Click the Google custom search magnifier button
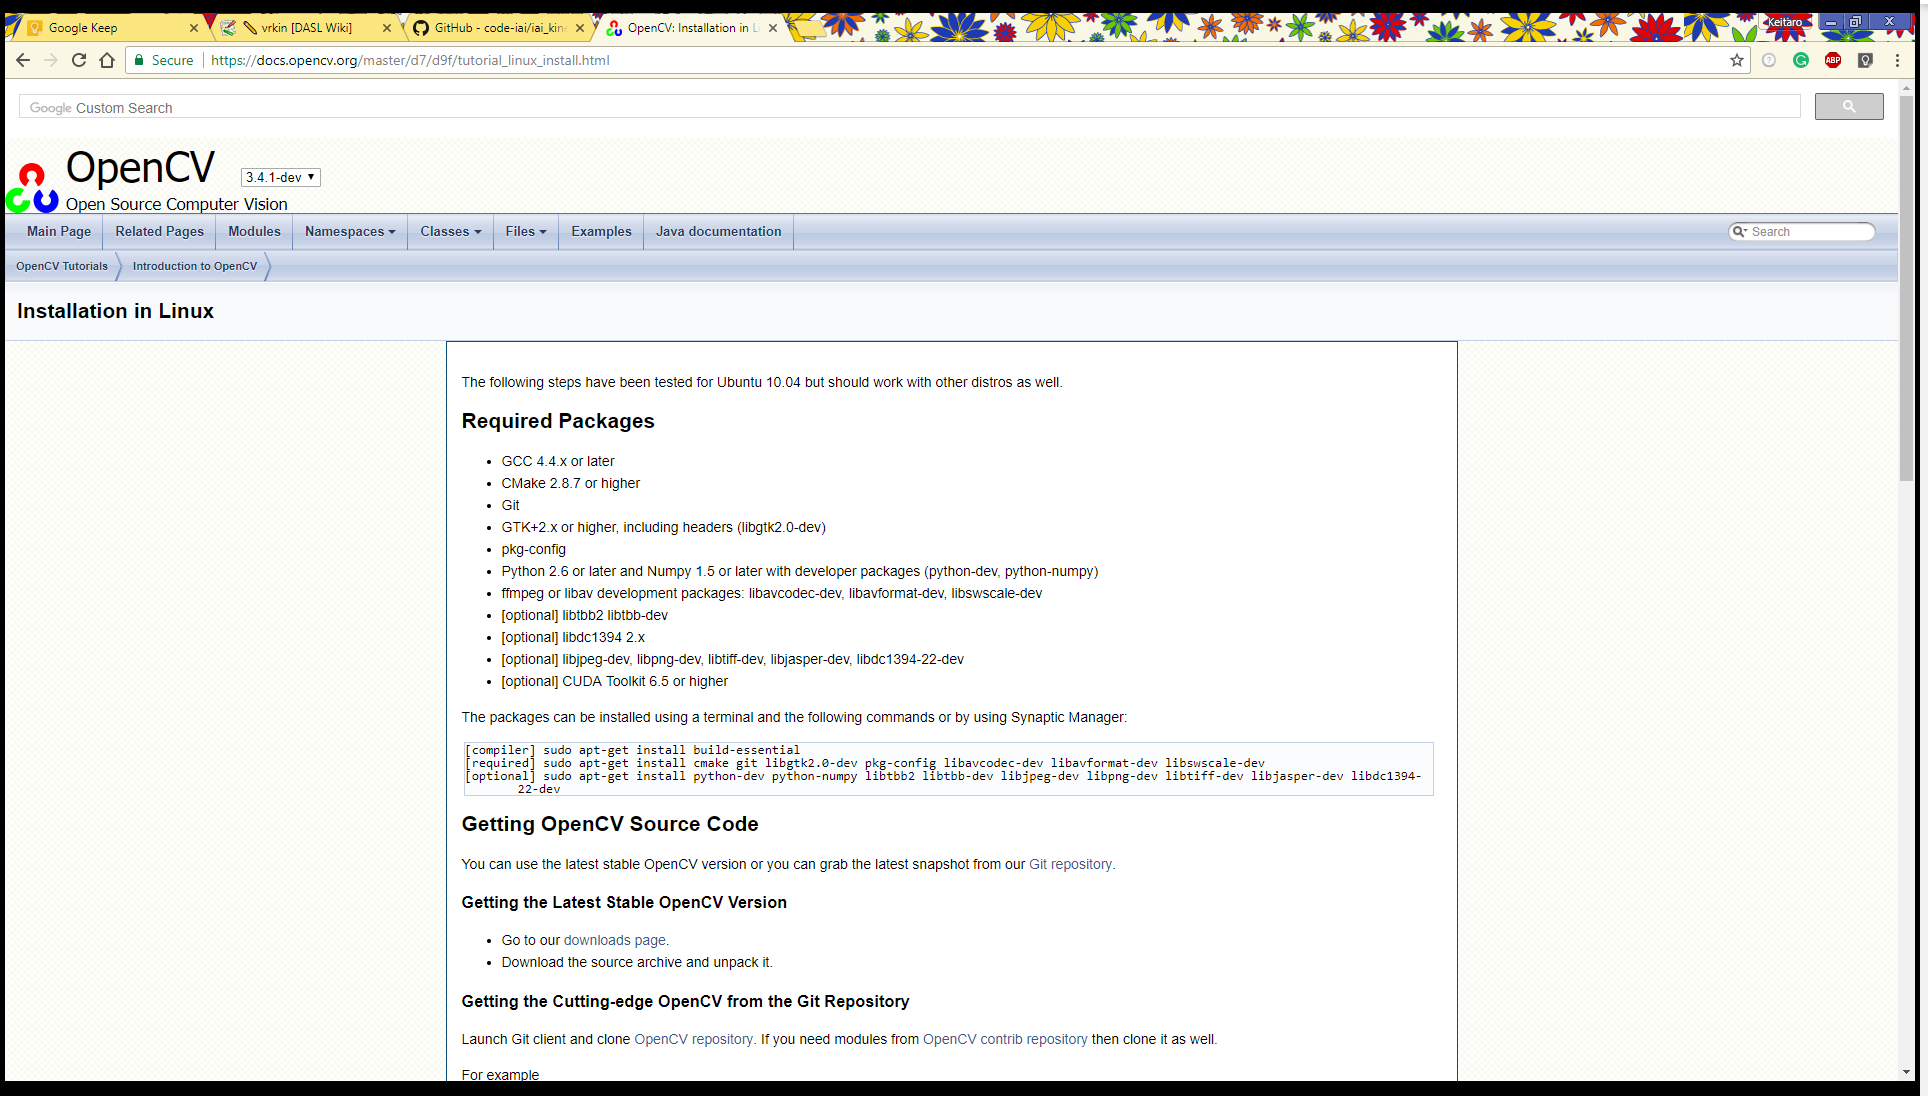 1849,106
